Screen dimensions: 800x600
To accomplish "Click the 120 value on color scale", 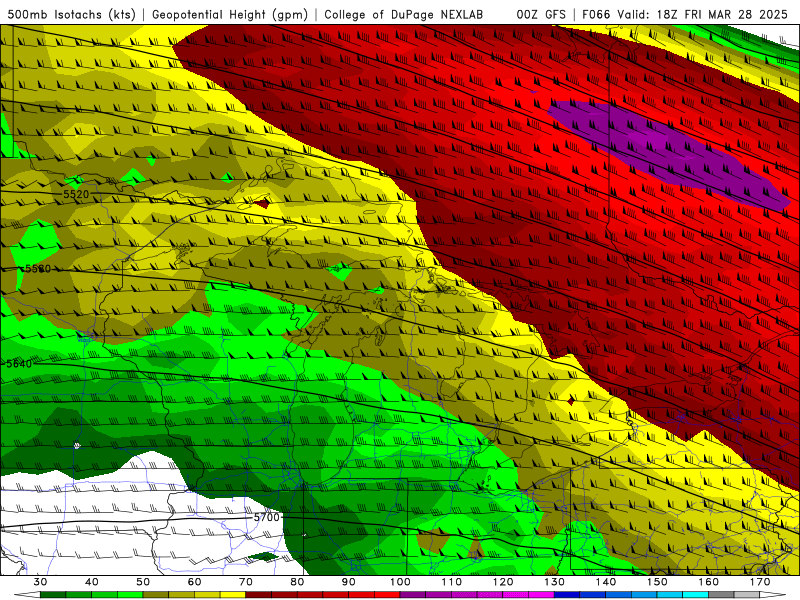I will 503,582.
